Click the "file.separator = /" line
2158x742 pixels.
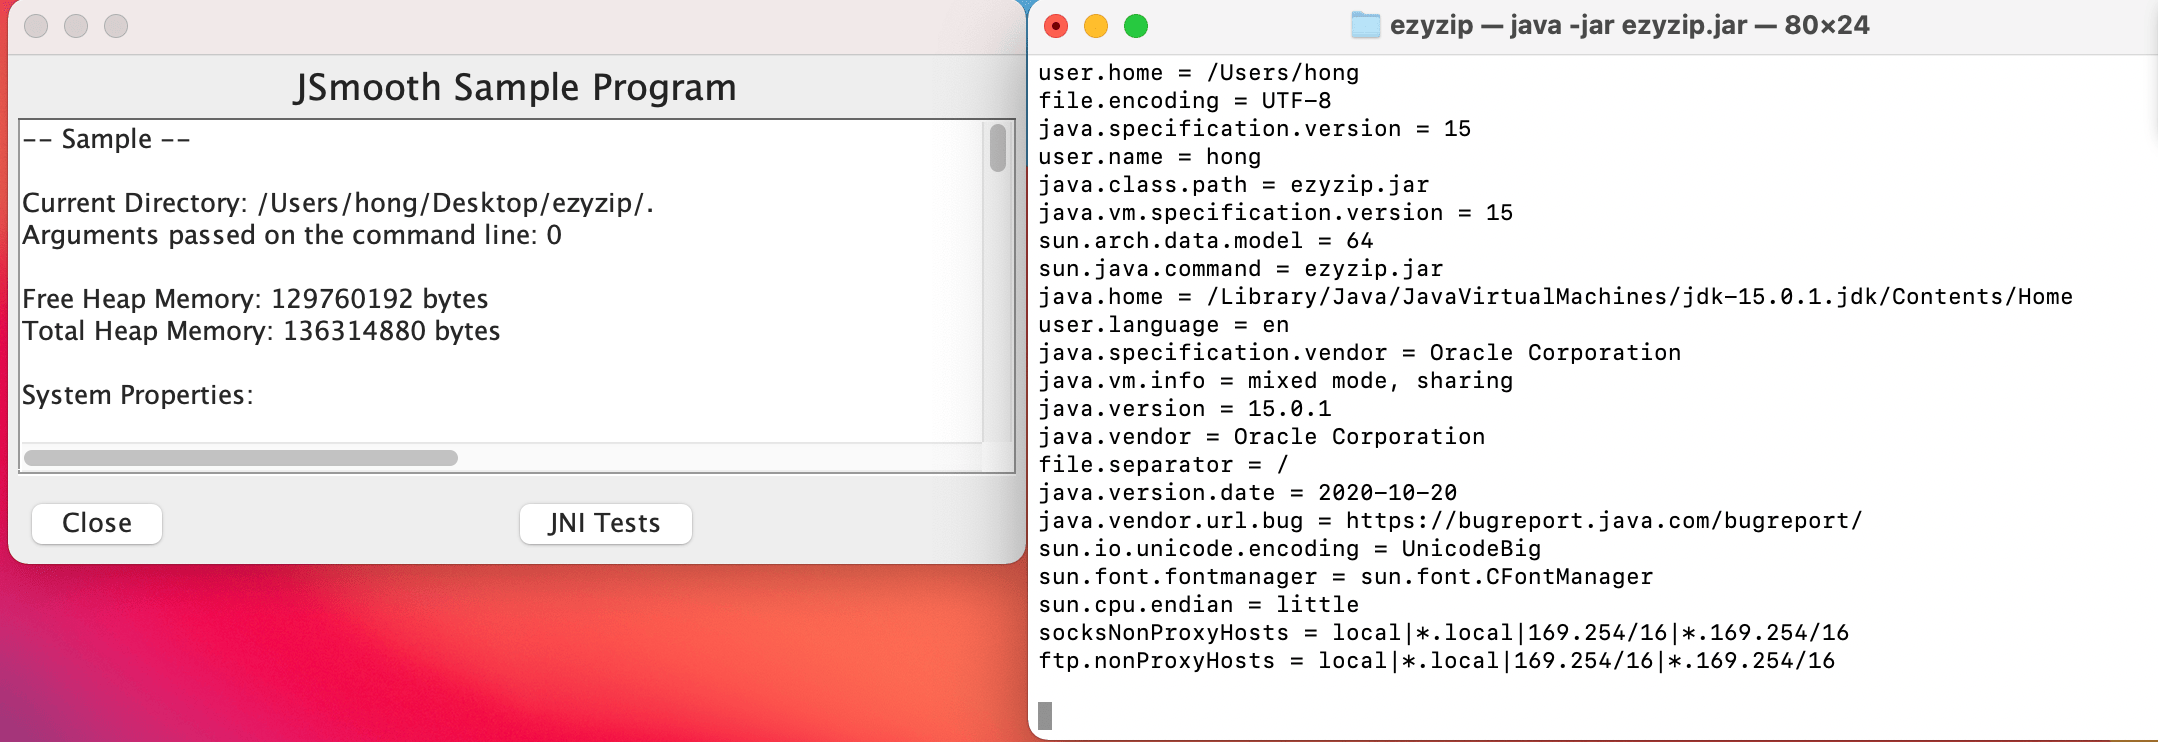click(x=1164, y=465)
